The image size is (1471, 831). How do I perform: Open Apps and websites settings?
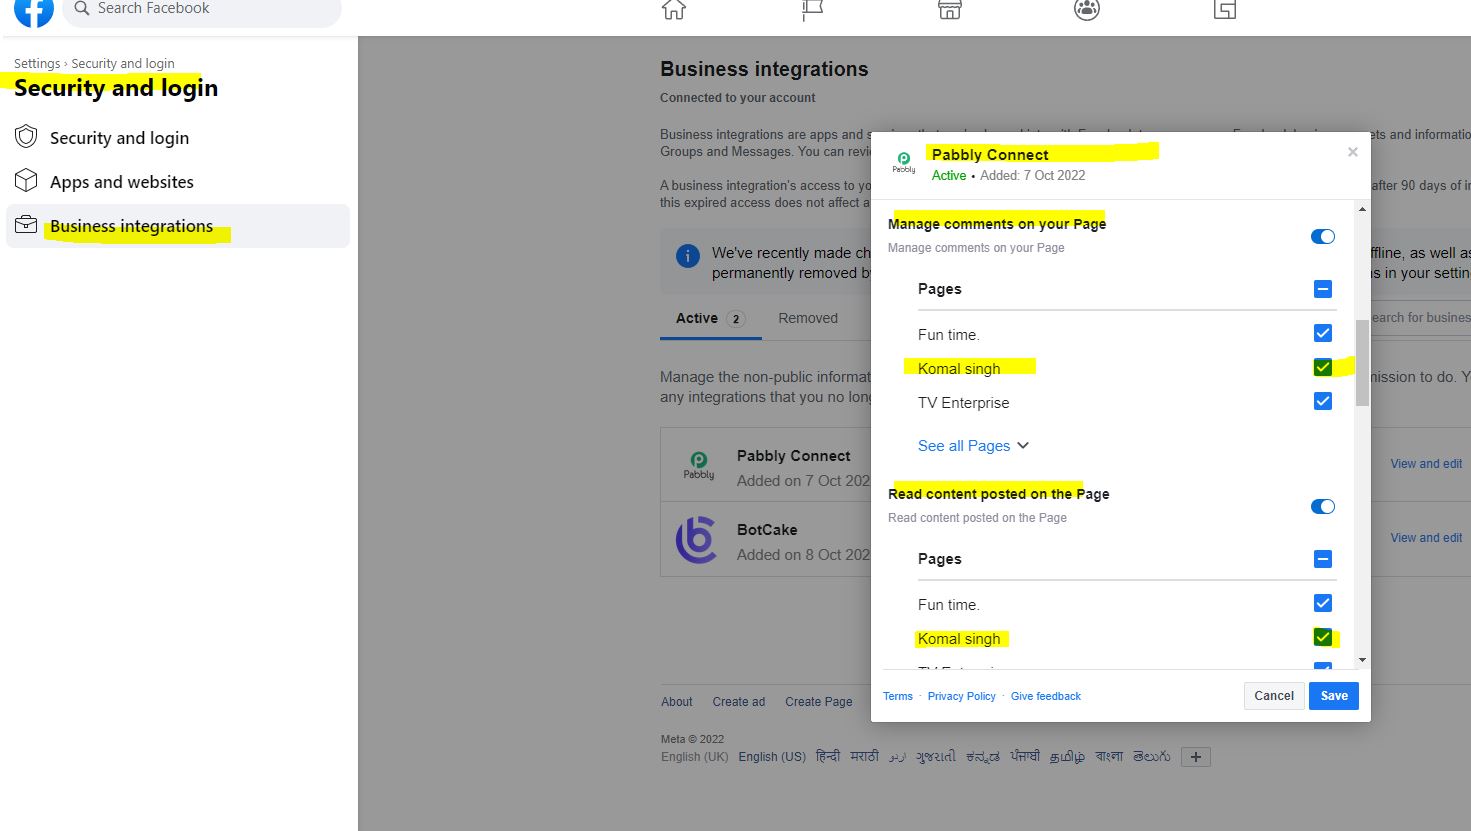[178, 182]
